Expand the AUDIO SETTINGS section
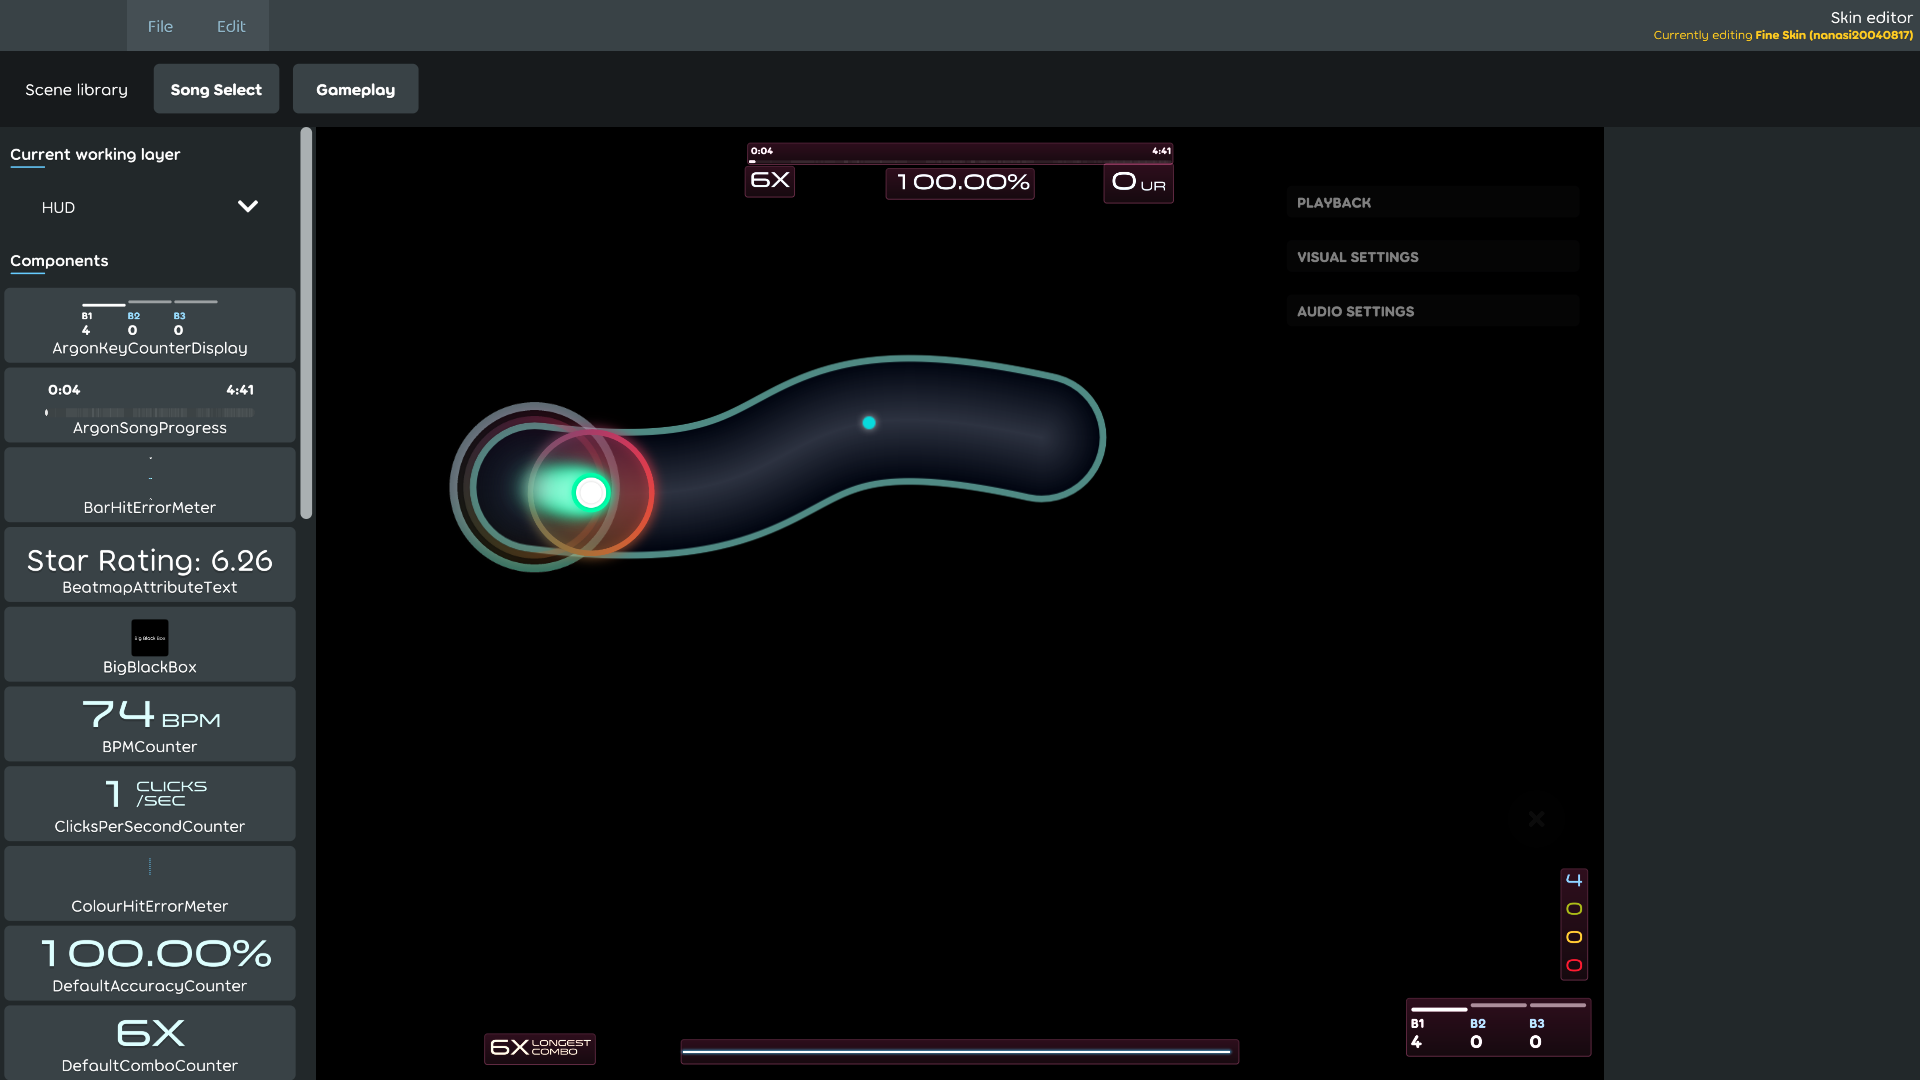The height and width of the screenshot is (1080, 1920). click(x=1432, y=312)
